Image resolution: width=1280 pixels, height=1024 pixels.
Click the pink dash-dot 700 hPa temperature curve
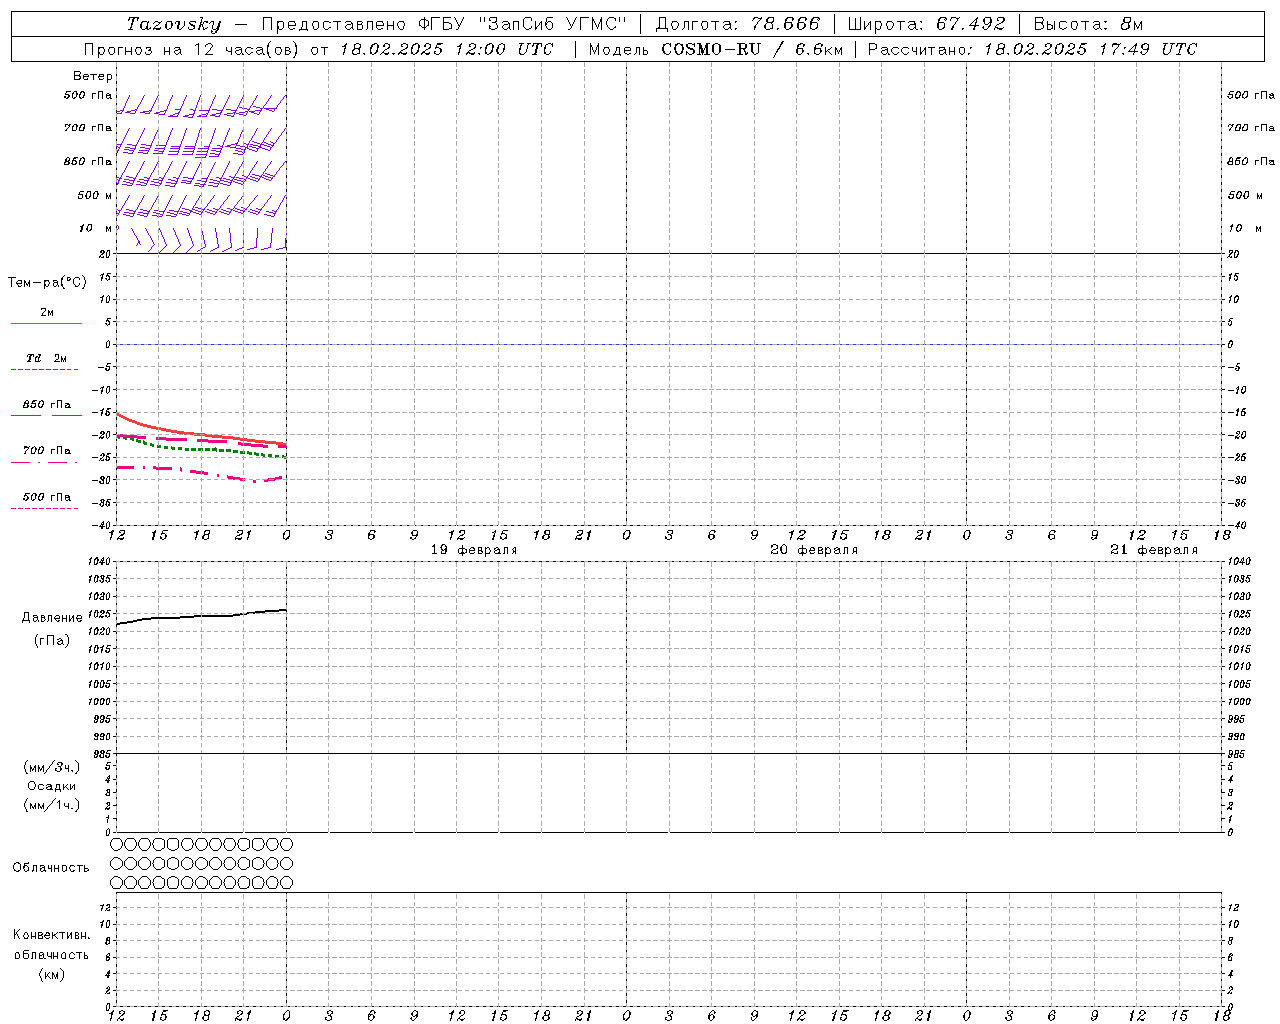(200, 472)
